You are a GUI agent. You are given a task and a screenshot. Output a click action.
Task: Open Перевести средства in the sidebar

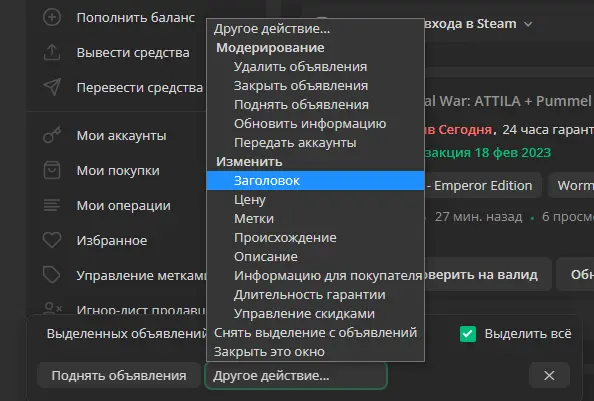click(x=140, y=87)
